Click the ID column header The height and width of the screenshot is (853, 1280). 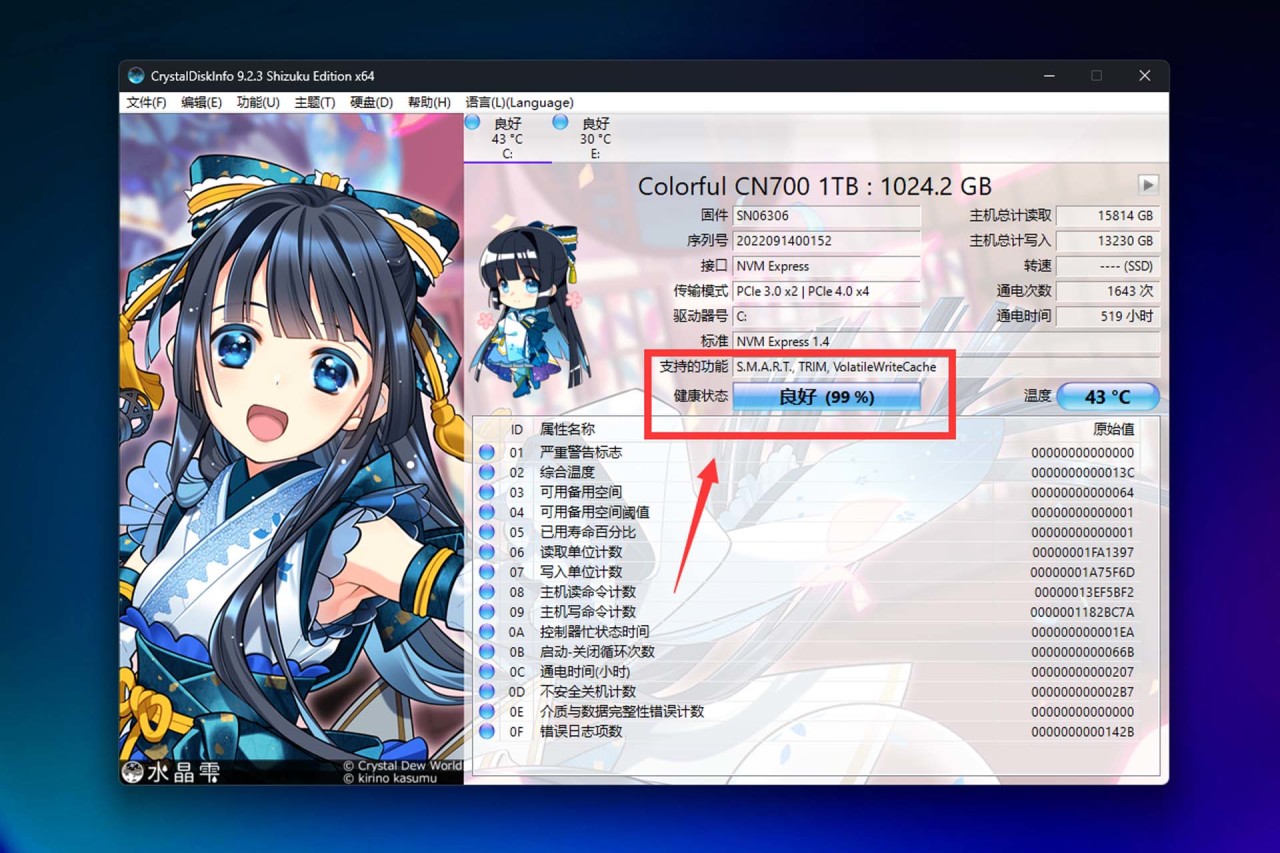click(x=517, y=430)
